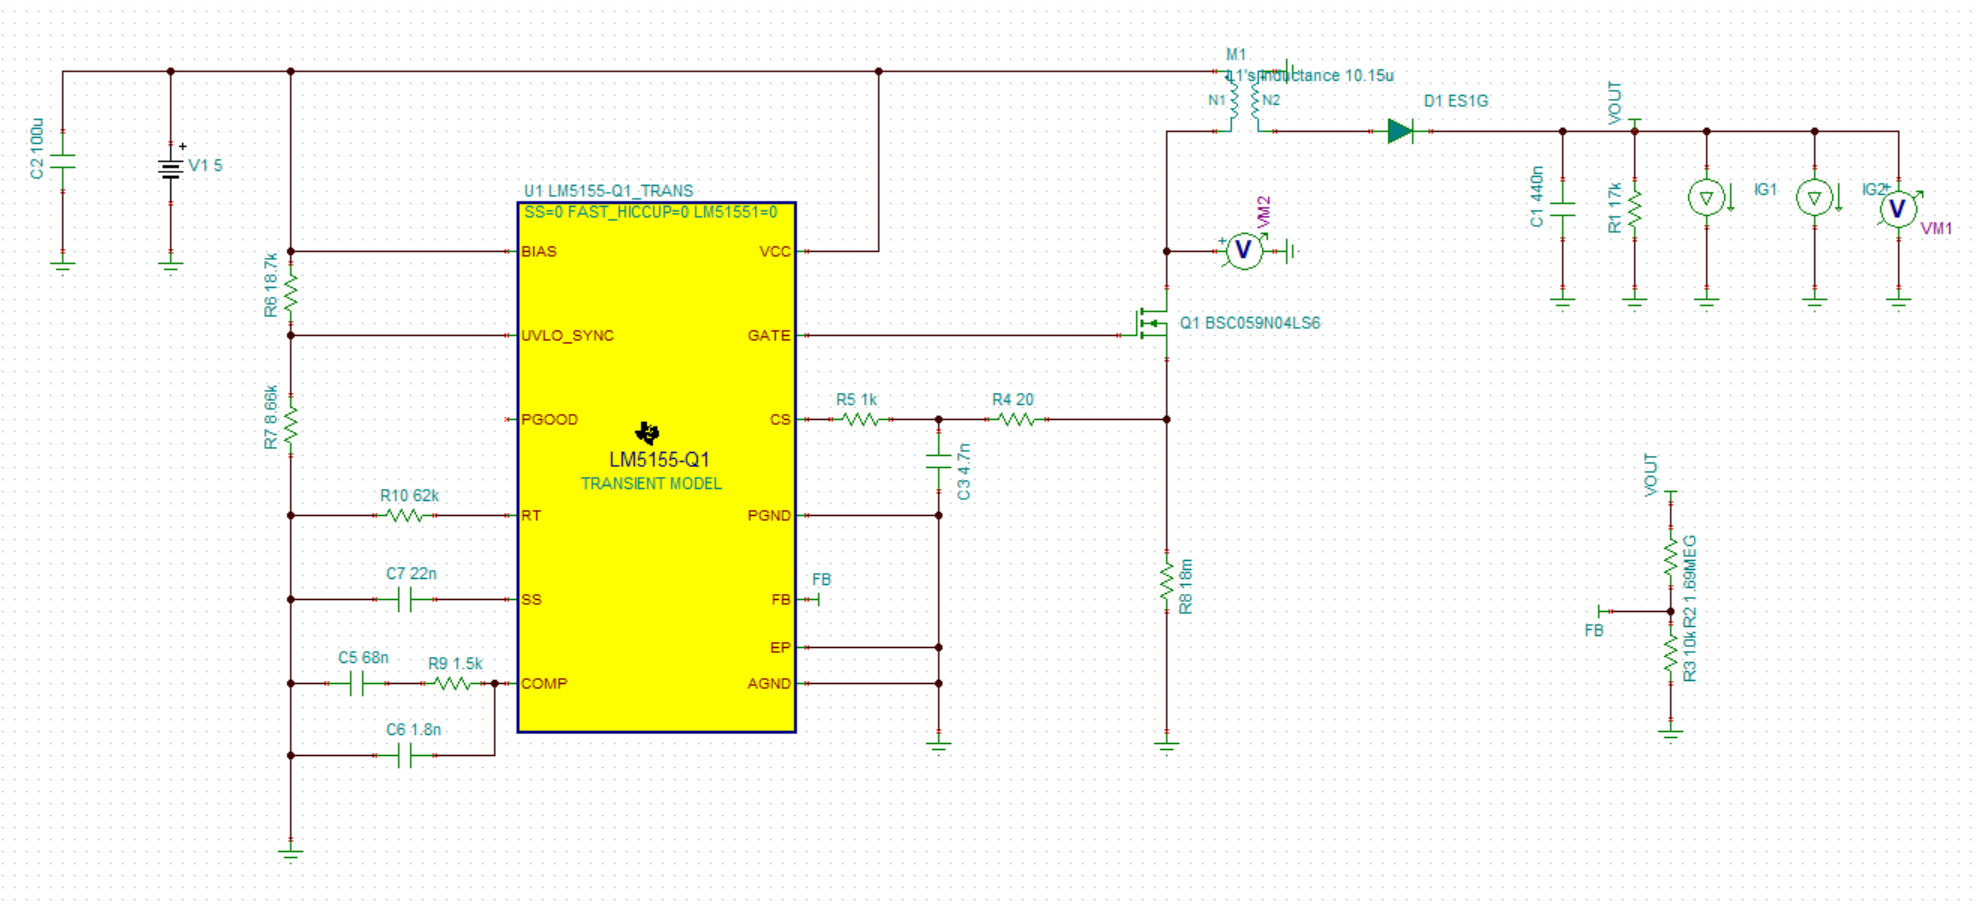Click the COMP pin label
The image size is (1980, 904).
click(544, 683)
